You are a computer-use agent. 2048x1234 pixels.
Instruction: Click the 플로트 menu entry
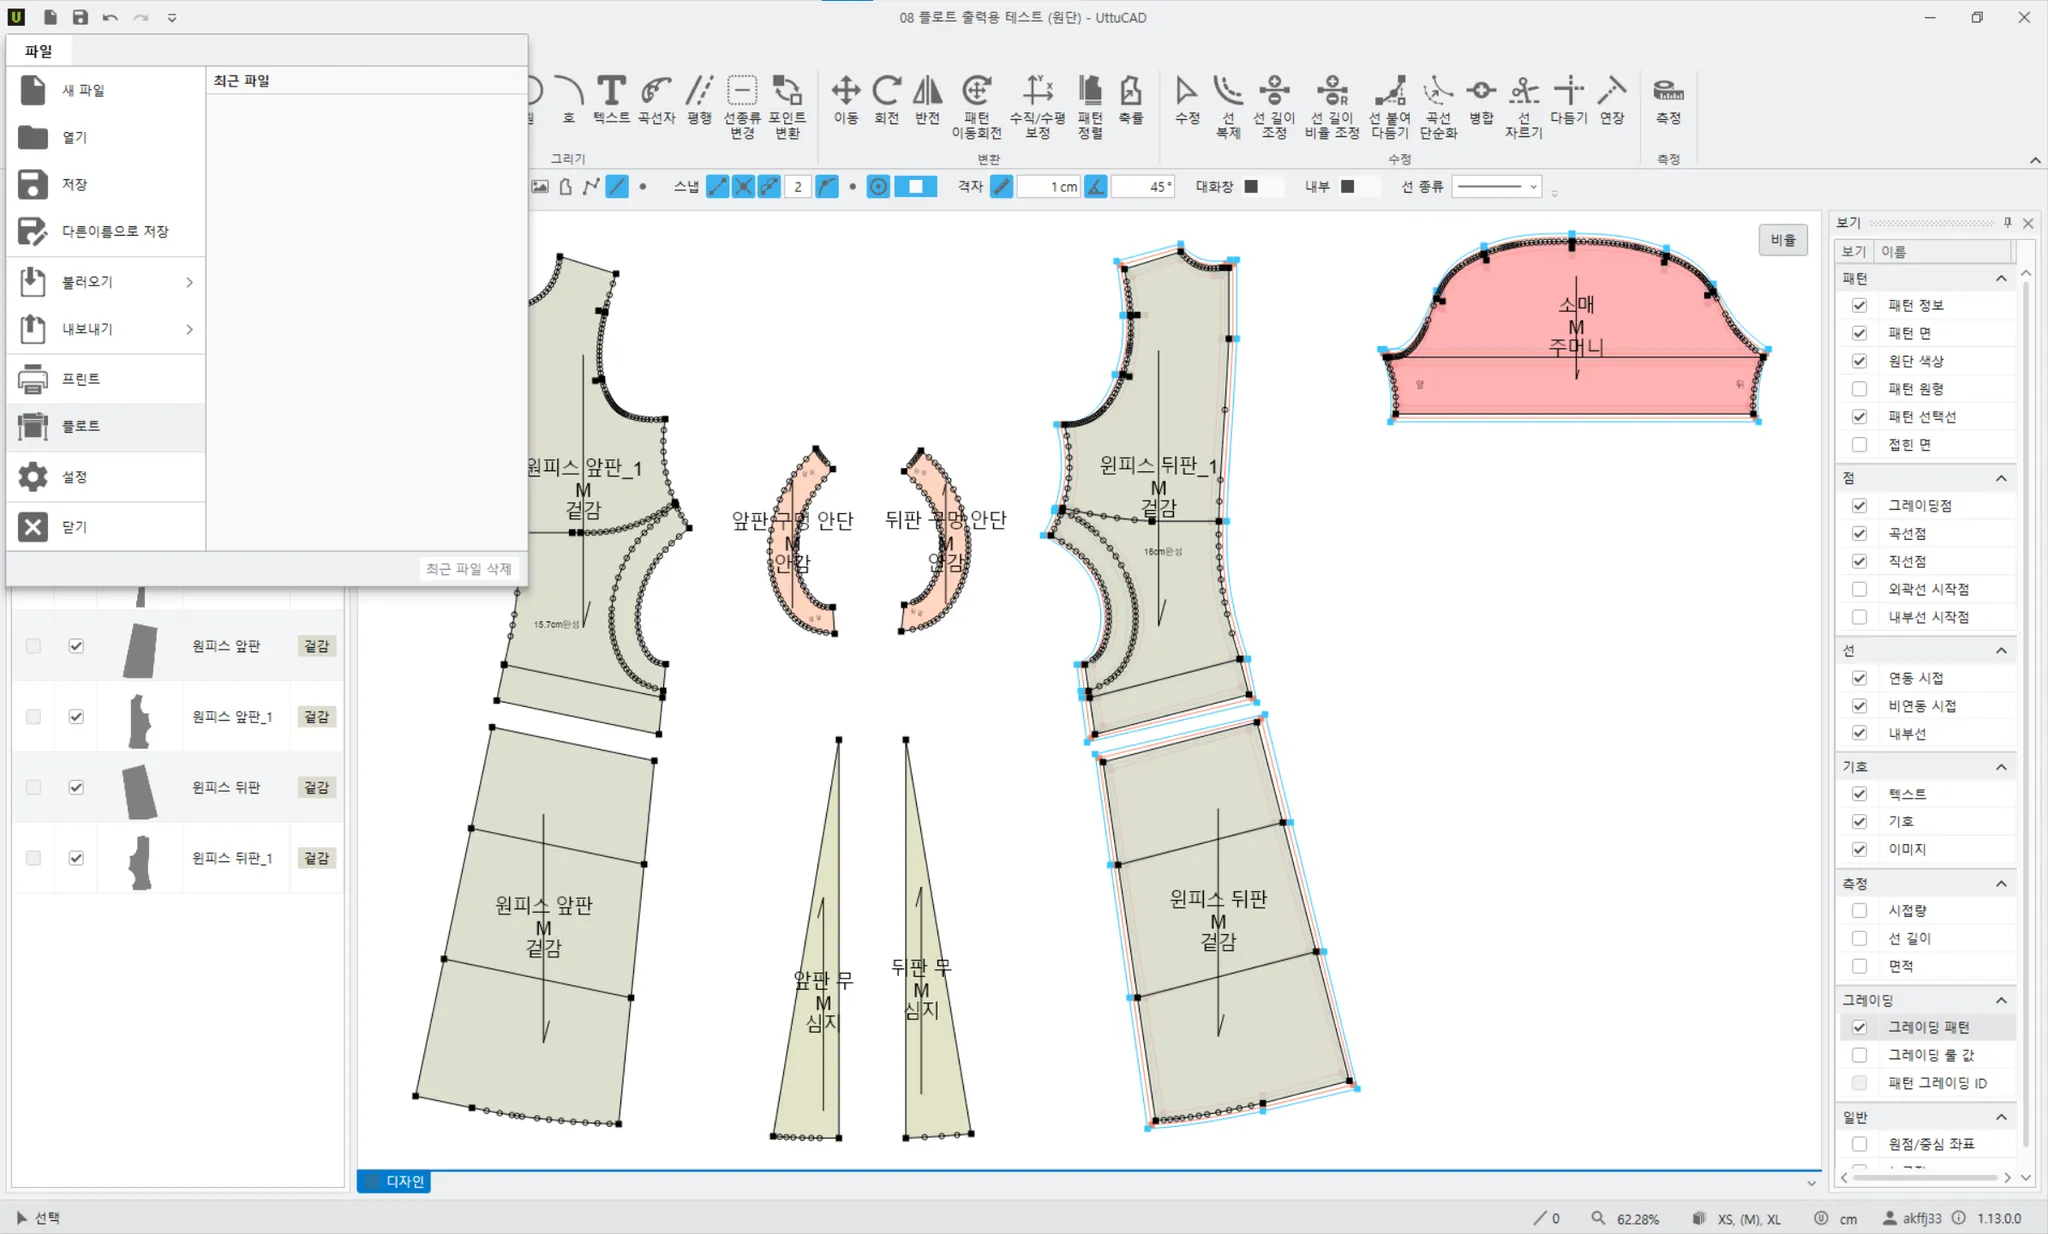[81, 426]
